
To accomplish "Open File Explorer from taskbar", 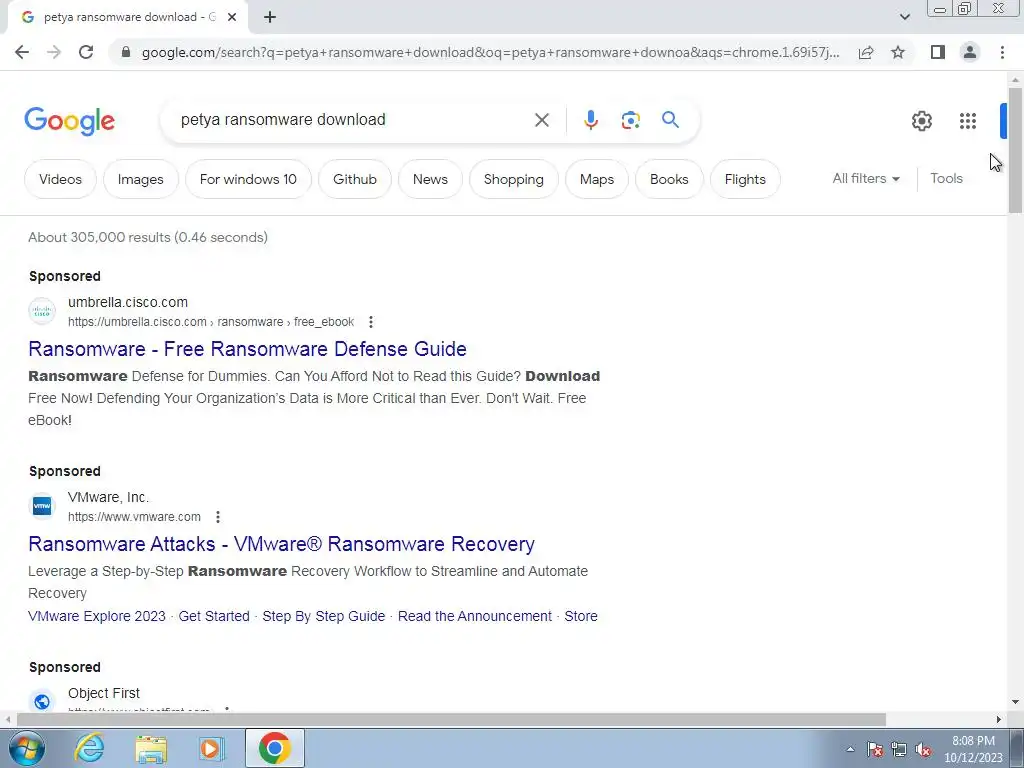I will [x=151, y=748].
